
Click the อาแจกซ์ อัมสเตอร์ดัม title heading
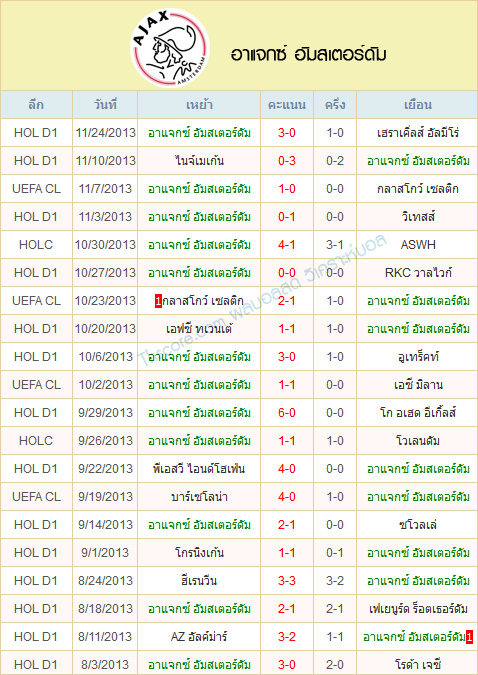tap(308, 55)
